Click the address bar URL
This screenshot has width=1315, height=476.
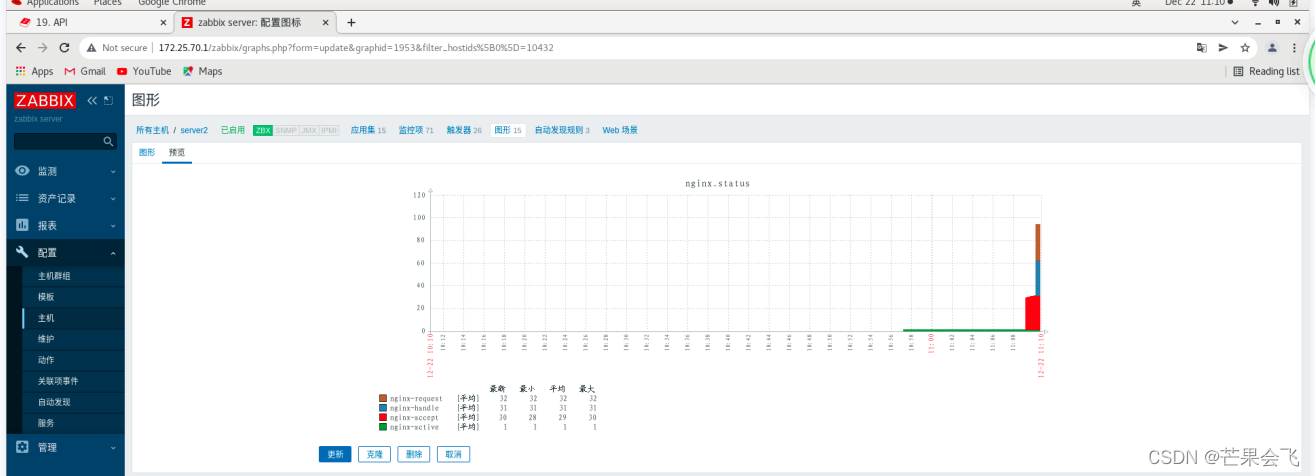point(356,47)
